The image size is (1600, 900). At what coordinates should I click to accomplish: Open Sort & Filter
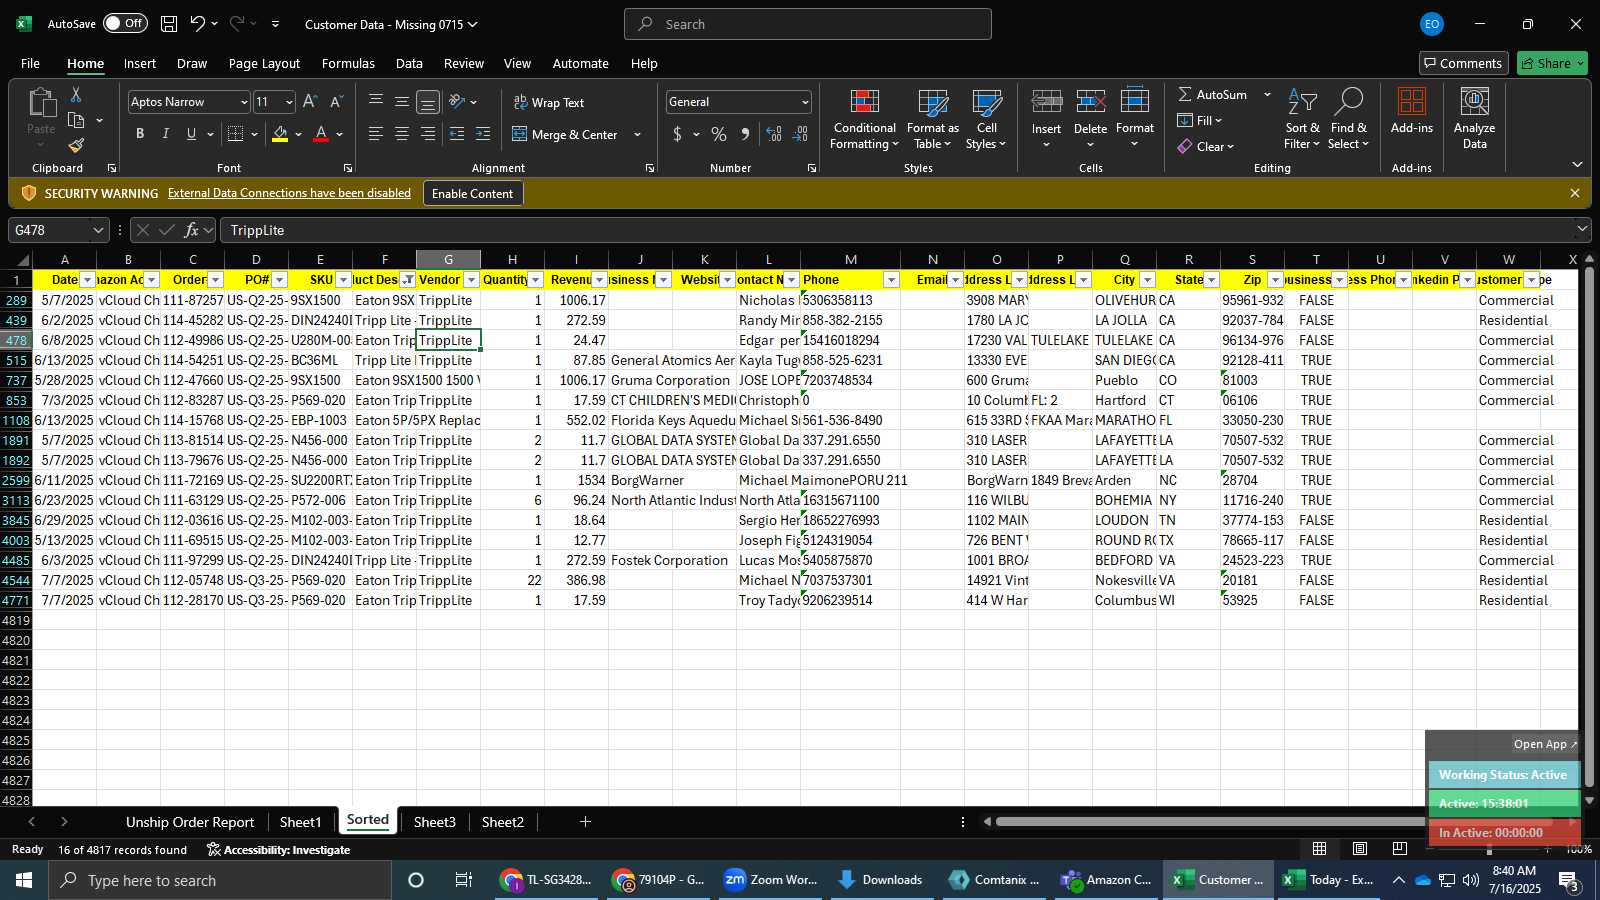click(x=1302, y=120)
